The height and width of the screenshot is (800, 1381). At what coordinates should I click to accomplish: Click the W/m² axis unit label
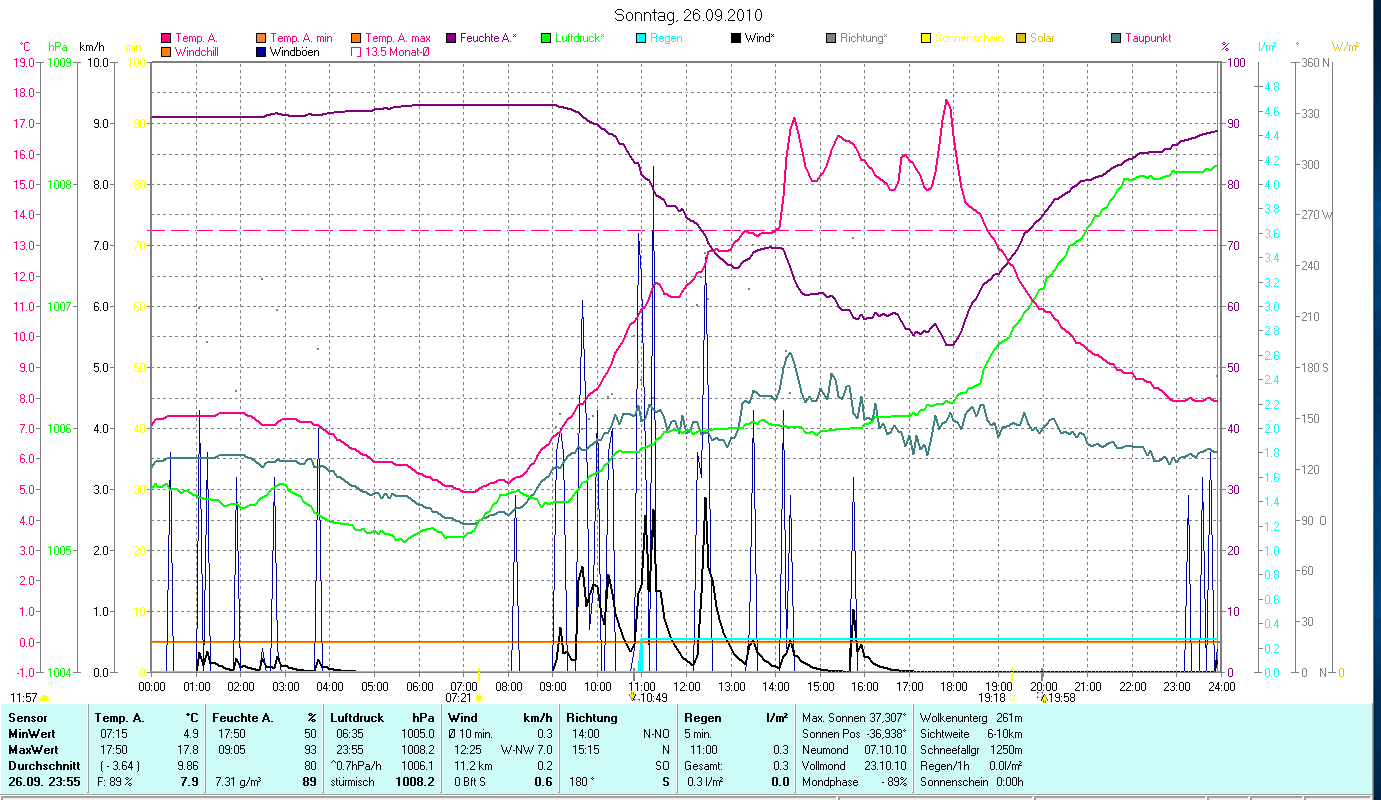(x=1345, y=47)
